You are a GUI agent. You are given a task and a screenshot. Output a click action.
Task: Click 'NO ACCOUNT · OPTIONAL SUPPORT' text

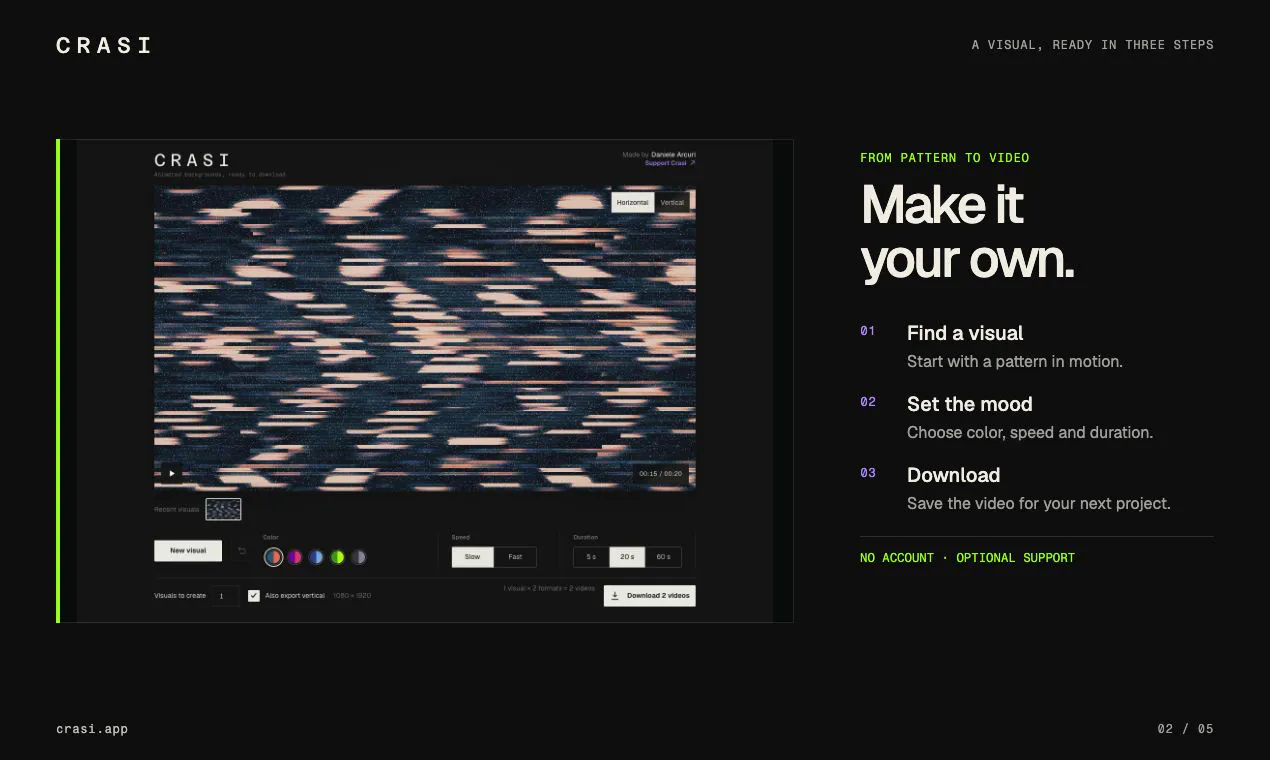pos(967,558)
